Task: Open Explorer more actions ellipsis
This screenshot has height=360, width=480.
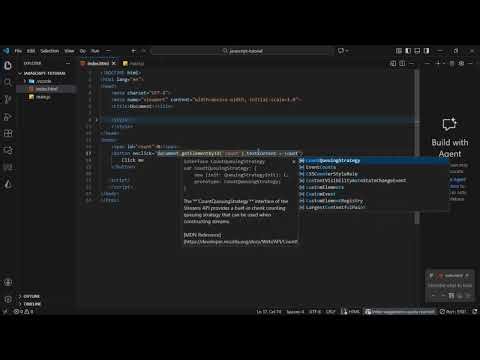Action: click(68, 63)
